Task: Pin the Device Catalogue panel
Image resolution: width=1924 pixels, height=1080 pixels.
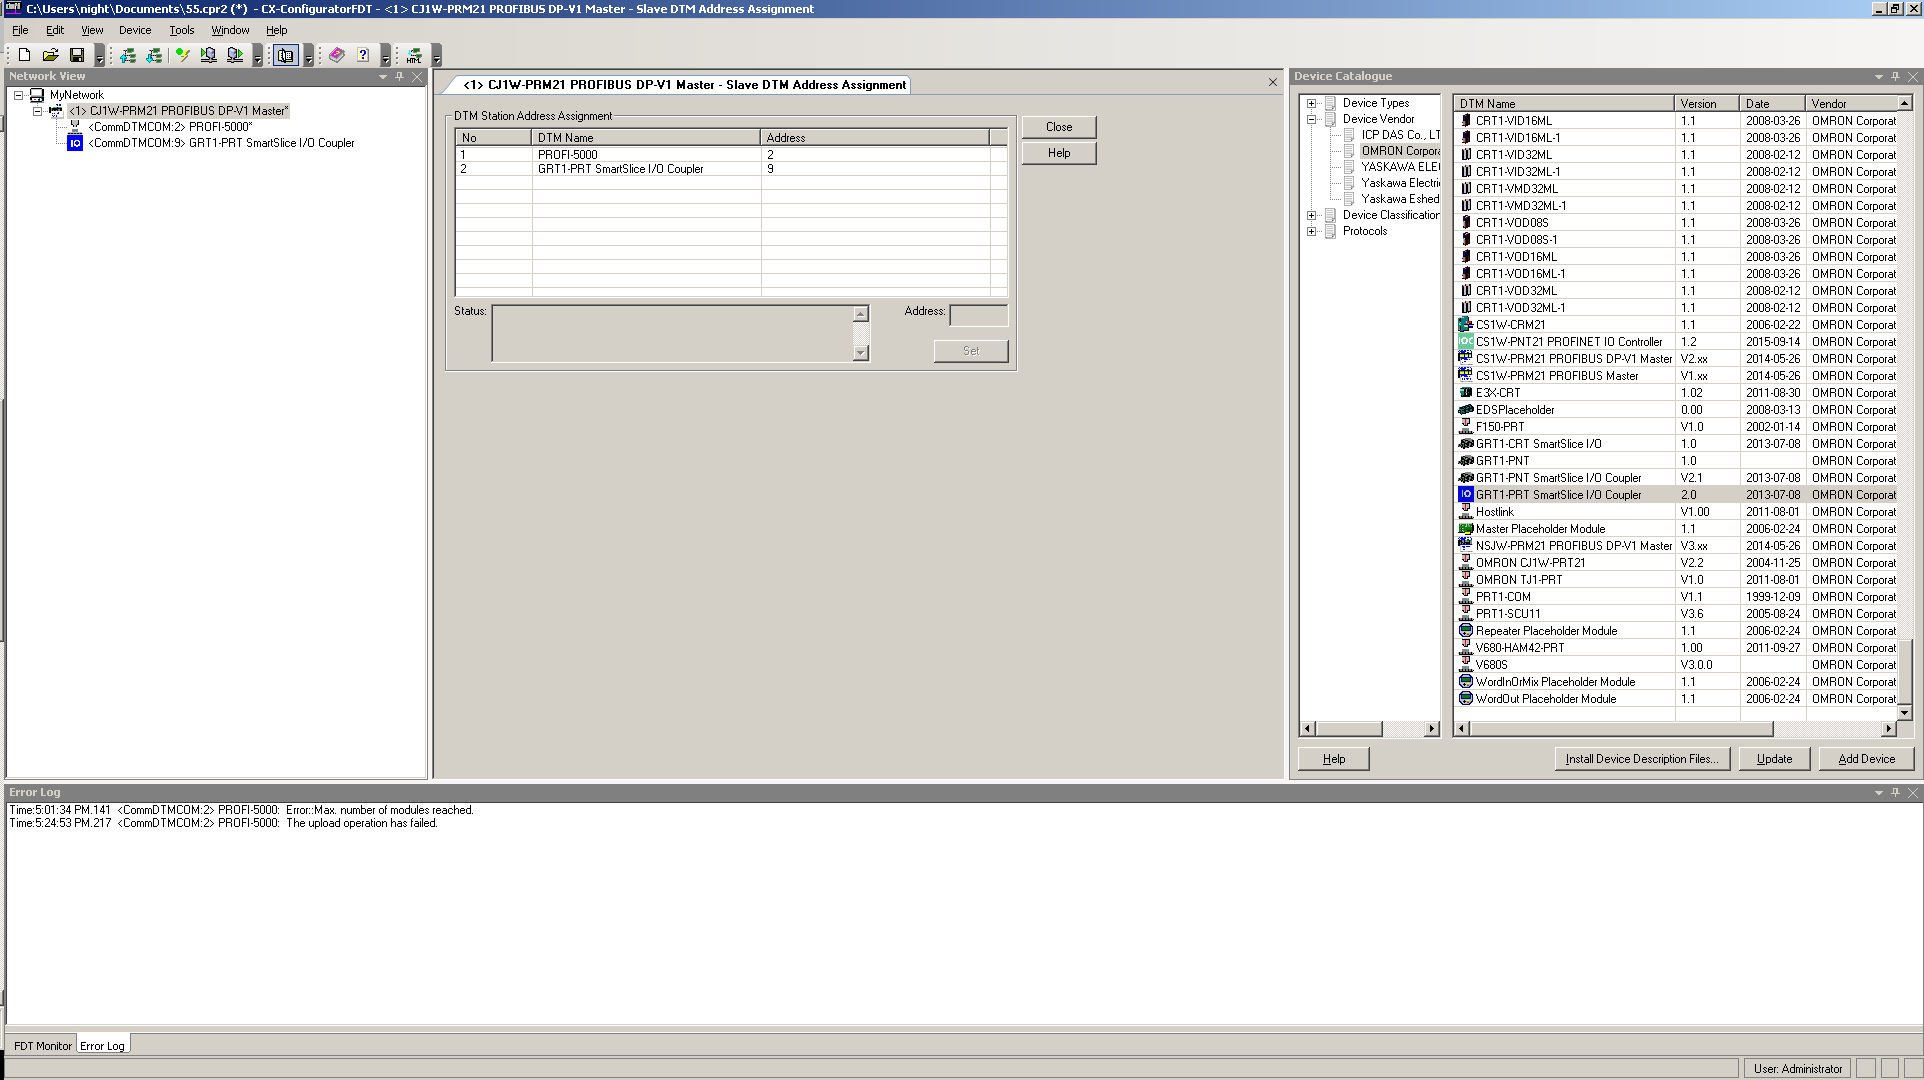Action: click(x=1895, y=76)
